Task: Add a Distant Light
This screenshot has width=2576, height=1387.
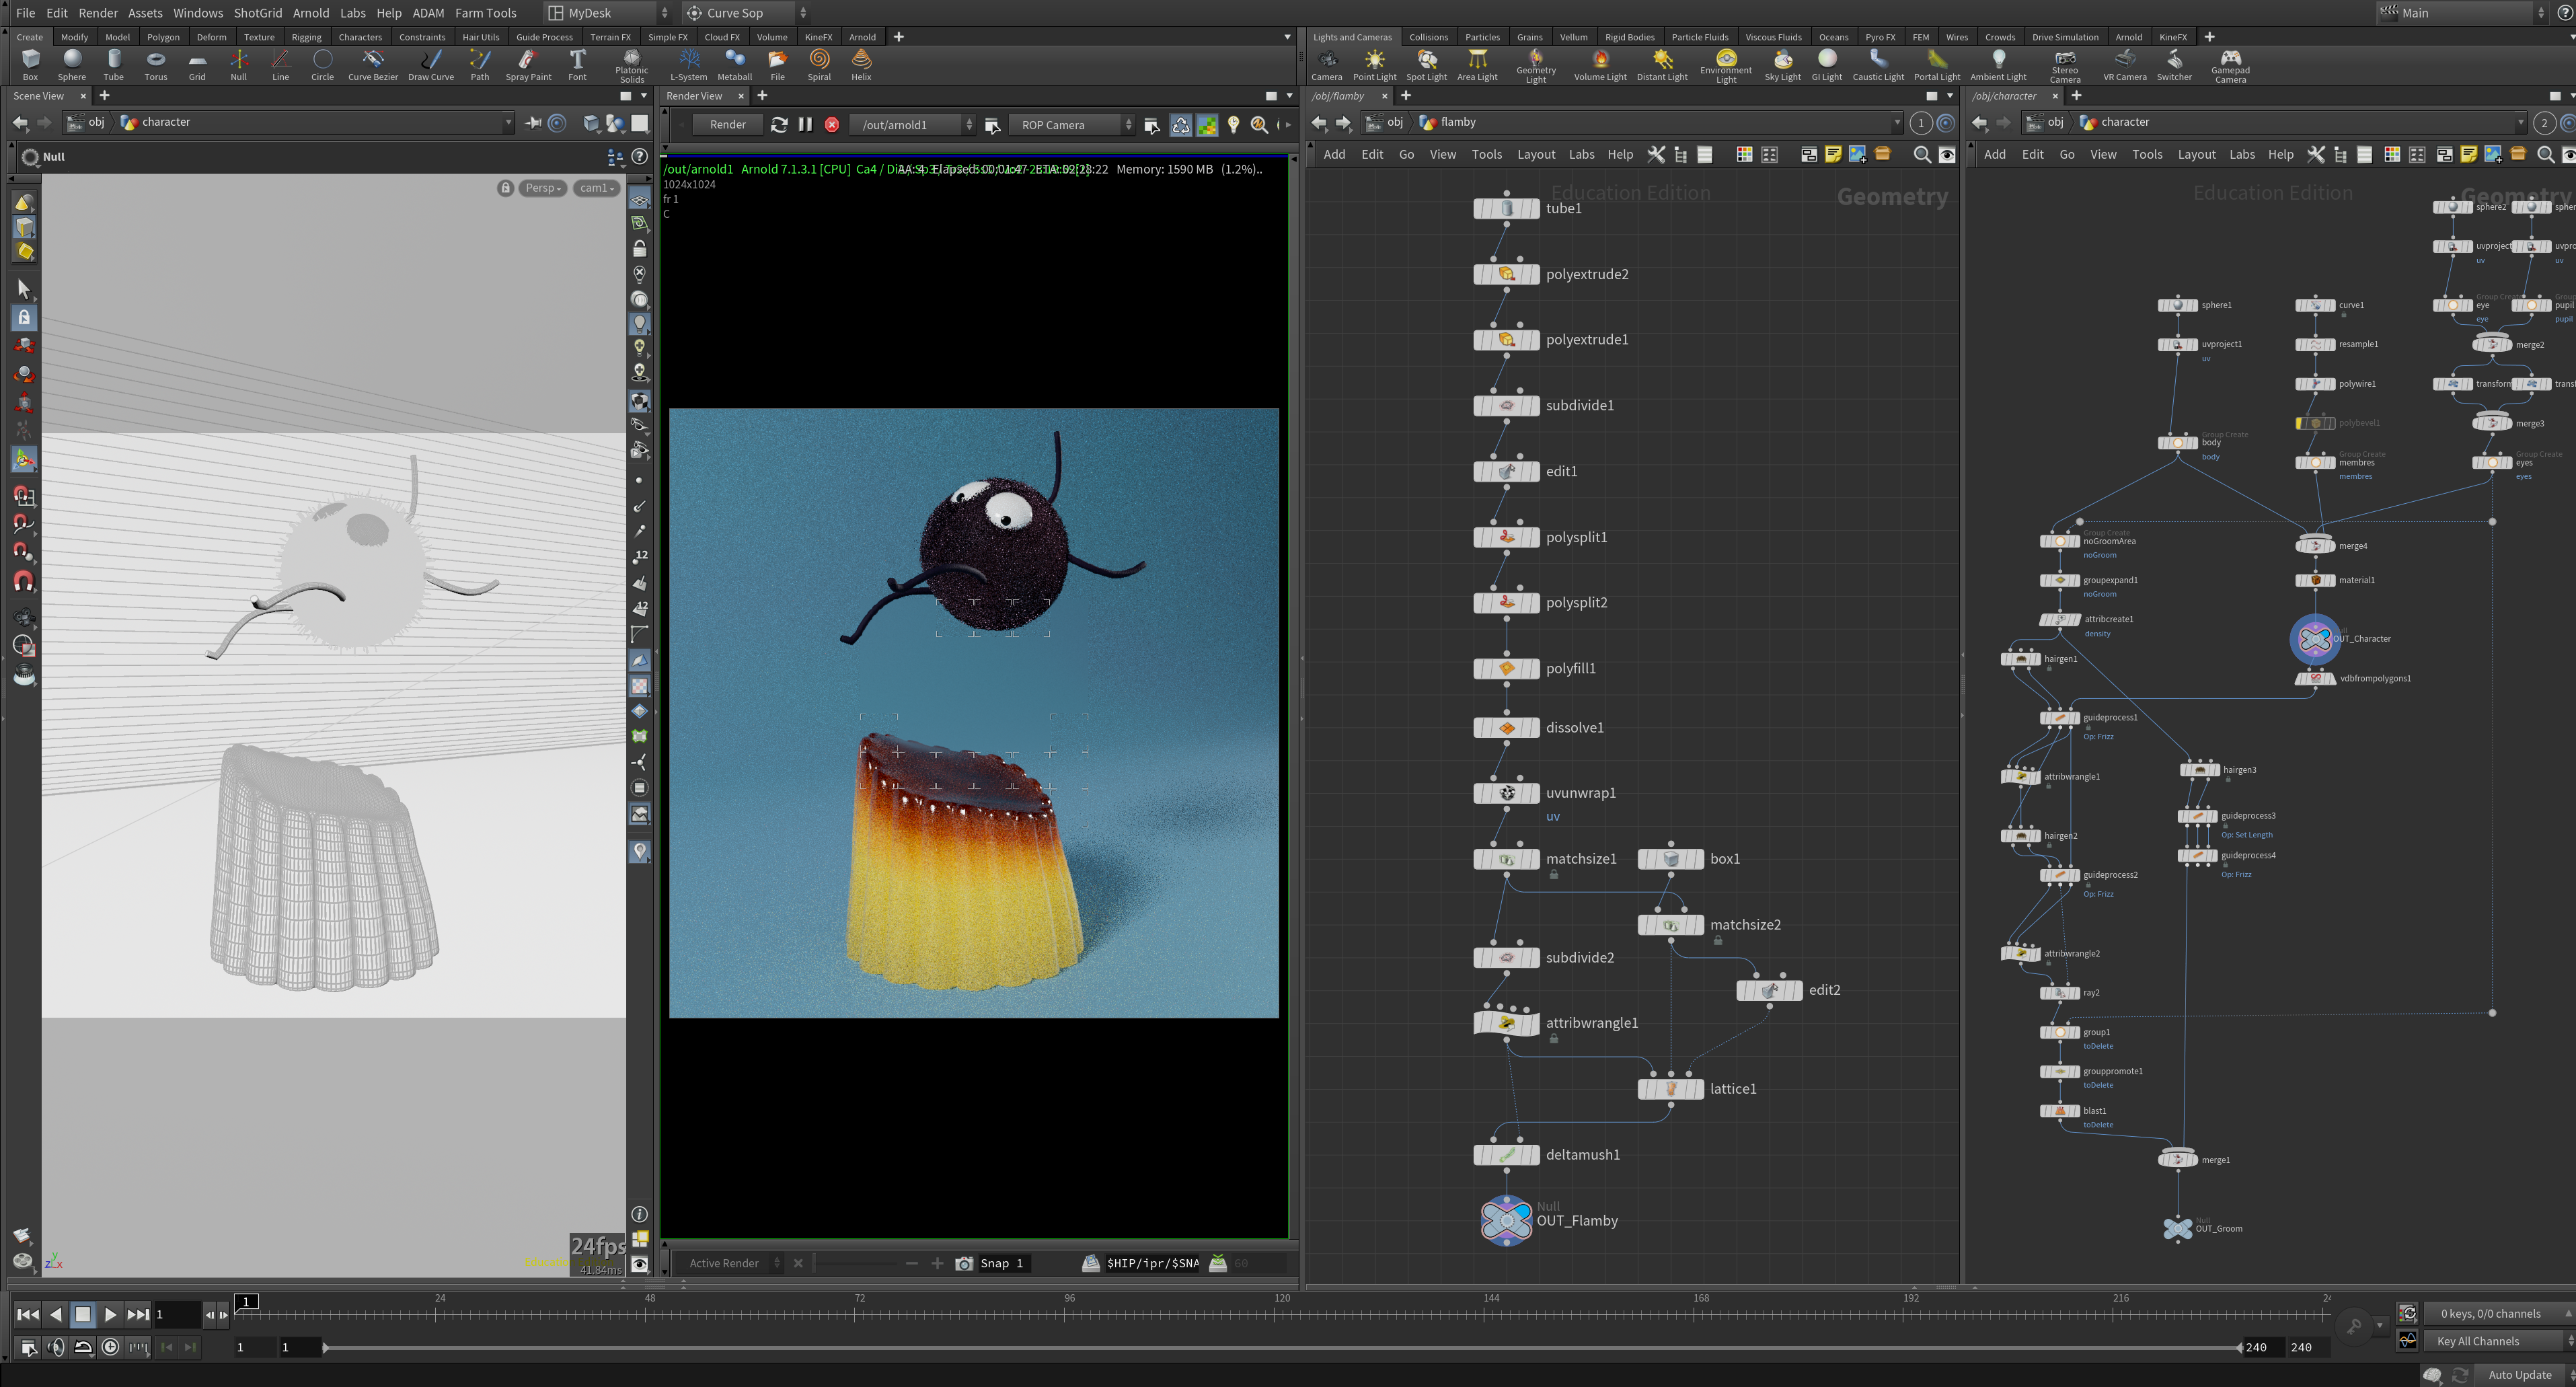Action: point(1662,65)
